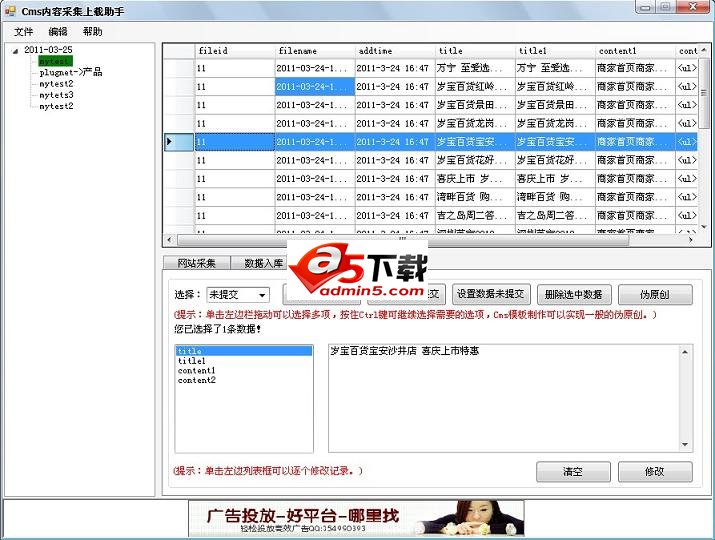This screenshot has width=715, height=540.
Task: Select title in the field list
Action: [x=244, y=351]
